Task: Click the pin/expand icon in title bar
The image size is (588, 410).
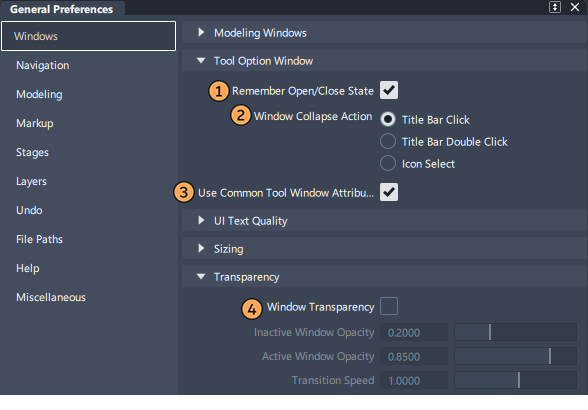Action: point(555,7)
